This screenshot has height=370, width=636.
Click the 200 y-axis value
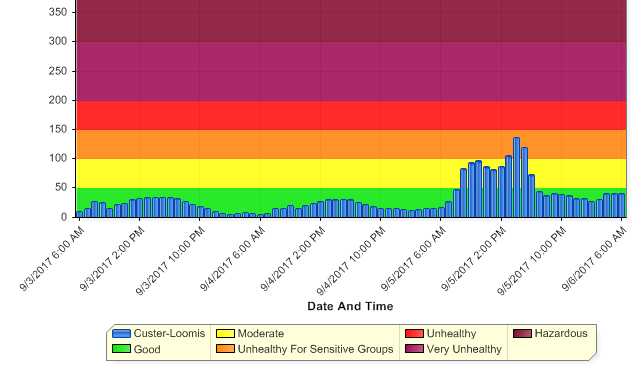coord(58,100)
